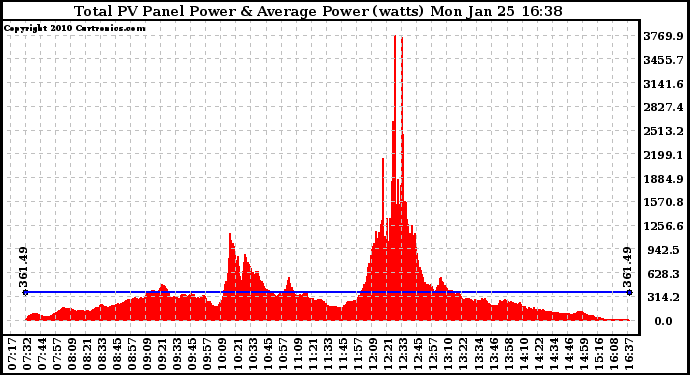This screenshot has width=690, height=375.
Task: Select the '314.2' y-axis label
Action: click(x=665, y=297)
